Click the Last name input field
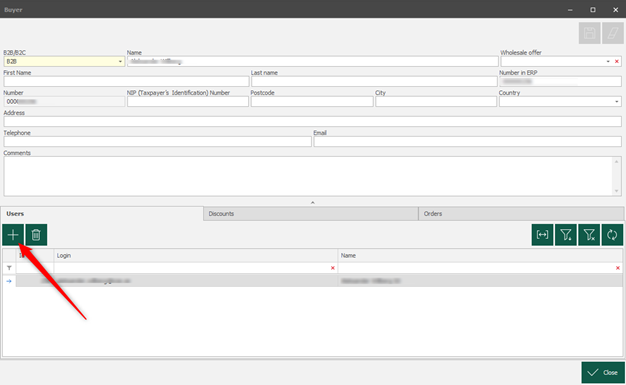The image size is (626, 385). 374,81
